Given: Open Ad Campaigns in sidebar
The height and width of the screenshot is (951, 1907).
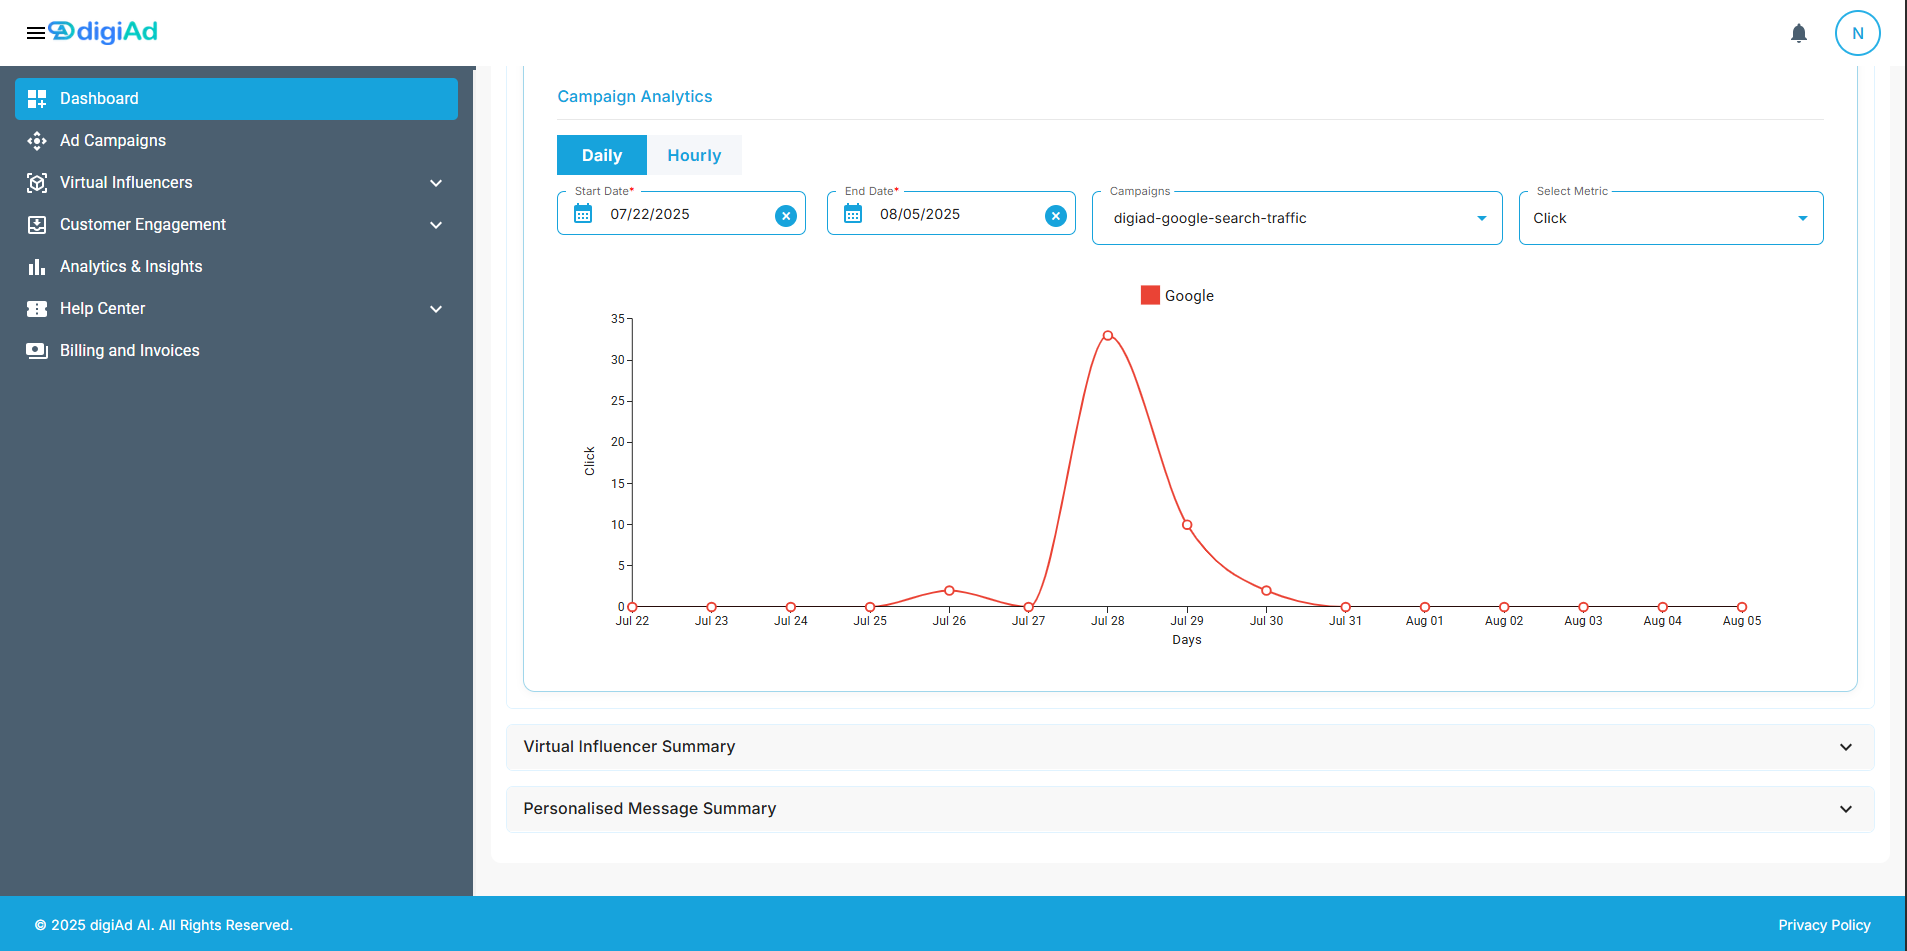Looking at the screenshot, I should pos(236,141).
